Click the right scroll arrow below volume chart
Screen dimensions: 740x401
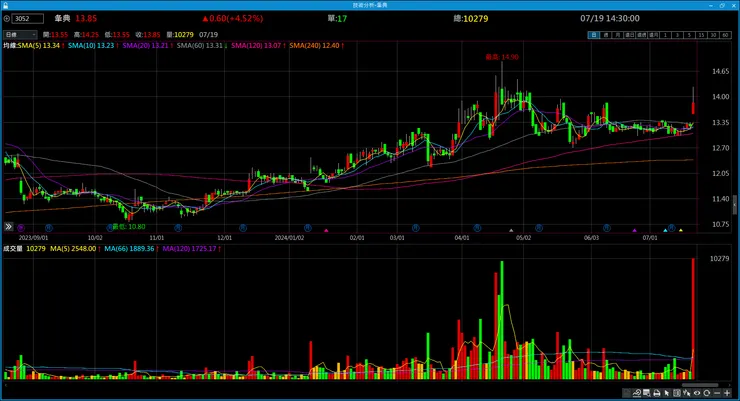pyautogui.click(x=732, y=385)
